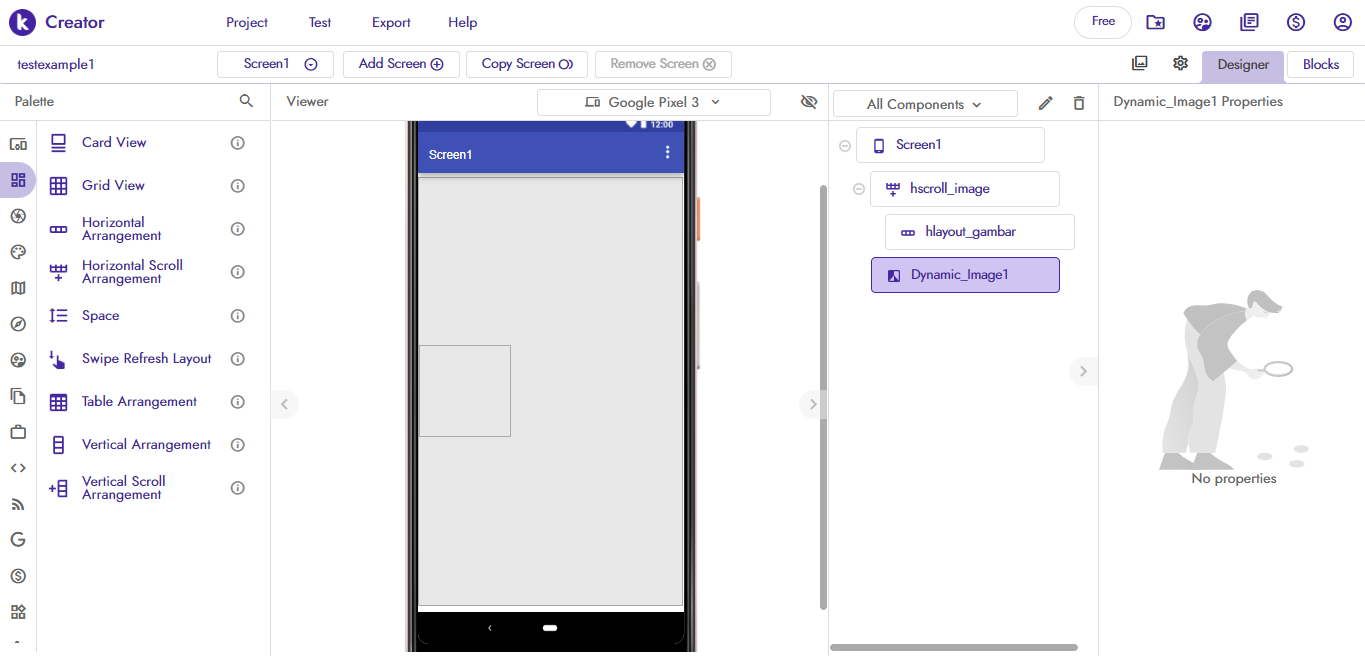Open your account menu at top right
The image size is (1365, 657).
1342,21
